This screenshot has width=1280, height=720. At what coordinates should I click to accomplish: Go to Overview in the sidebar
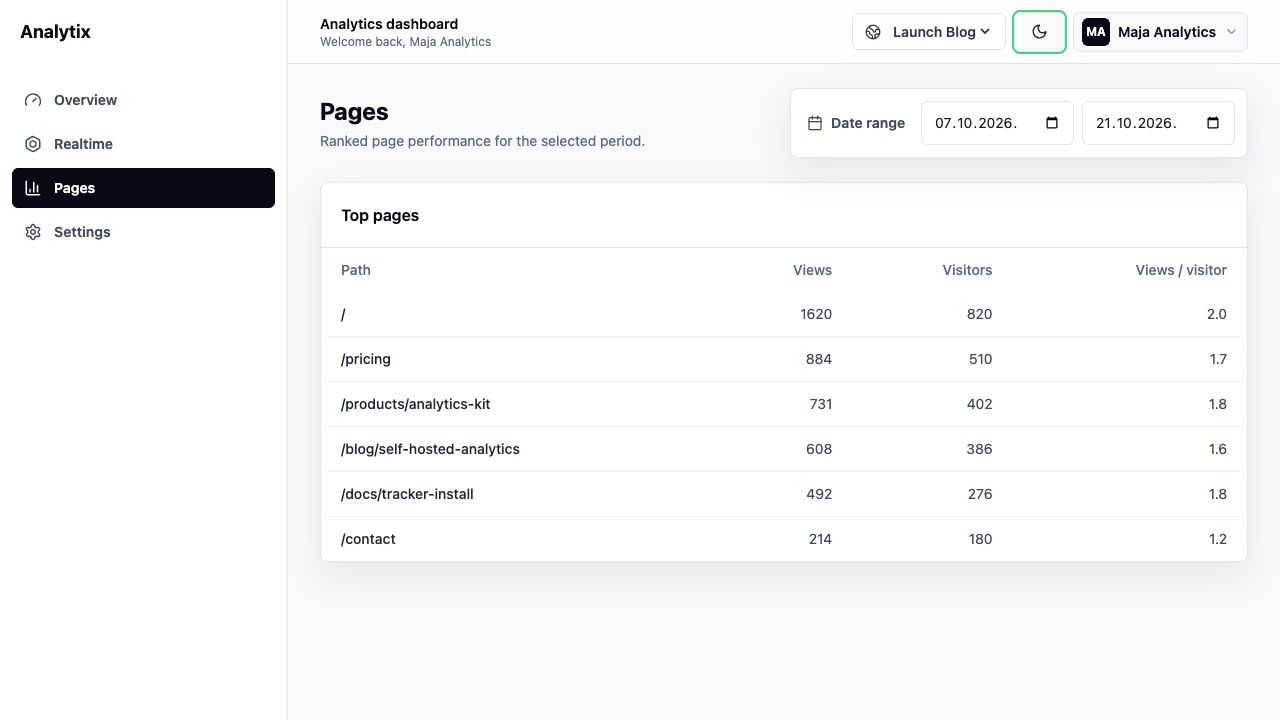(143, 100)
